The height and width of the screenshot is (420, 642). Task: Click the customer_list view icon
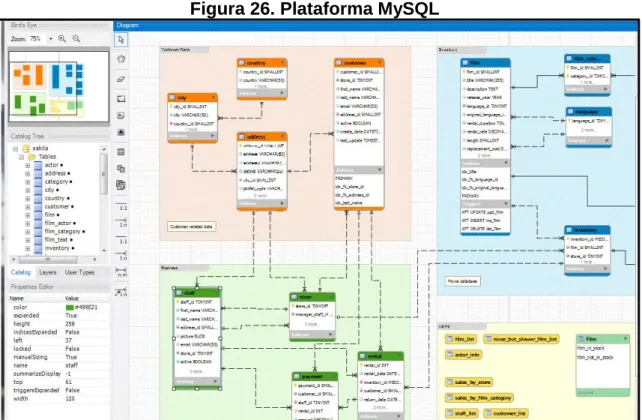(x=489, y=413)
